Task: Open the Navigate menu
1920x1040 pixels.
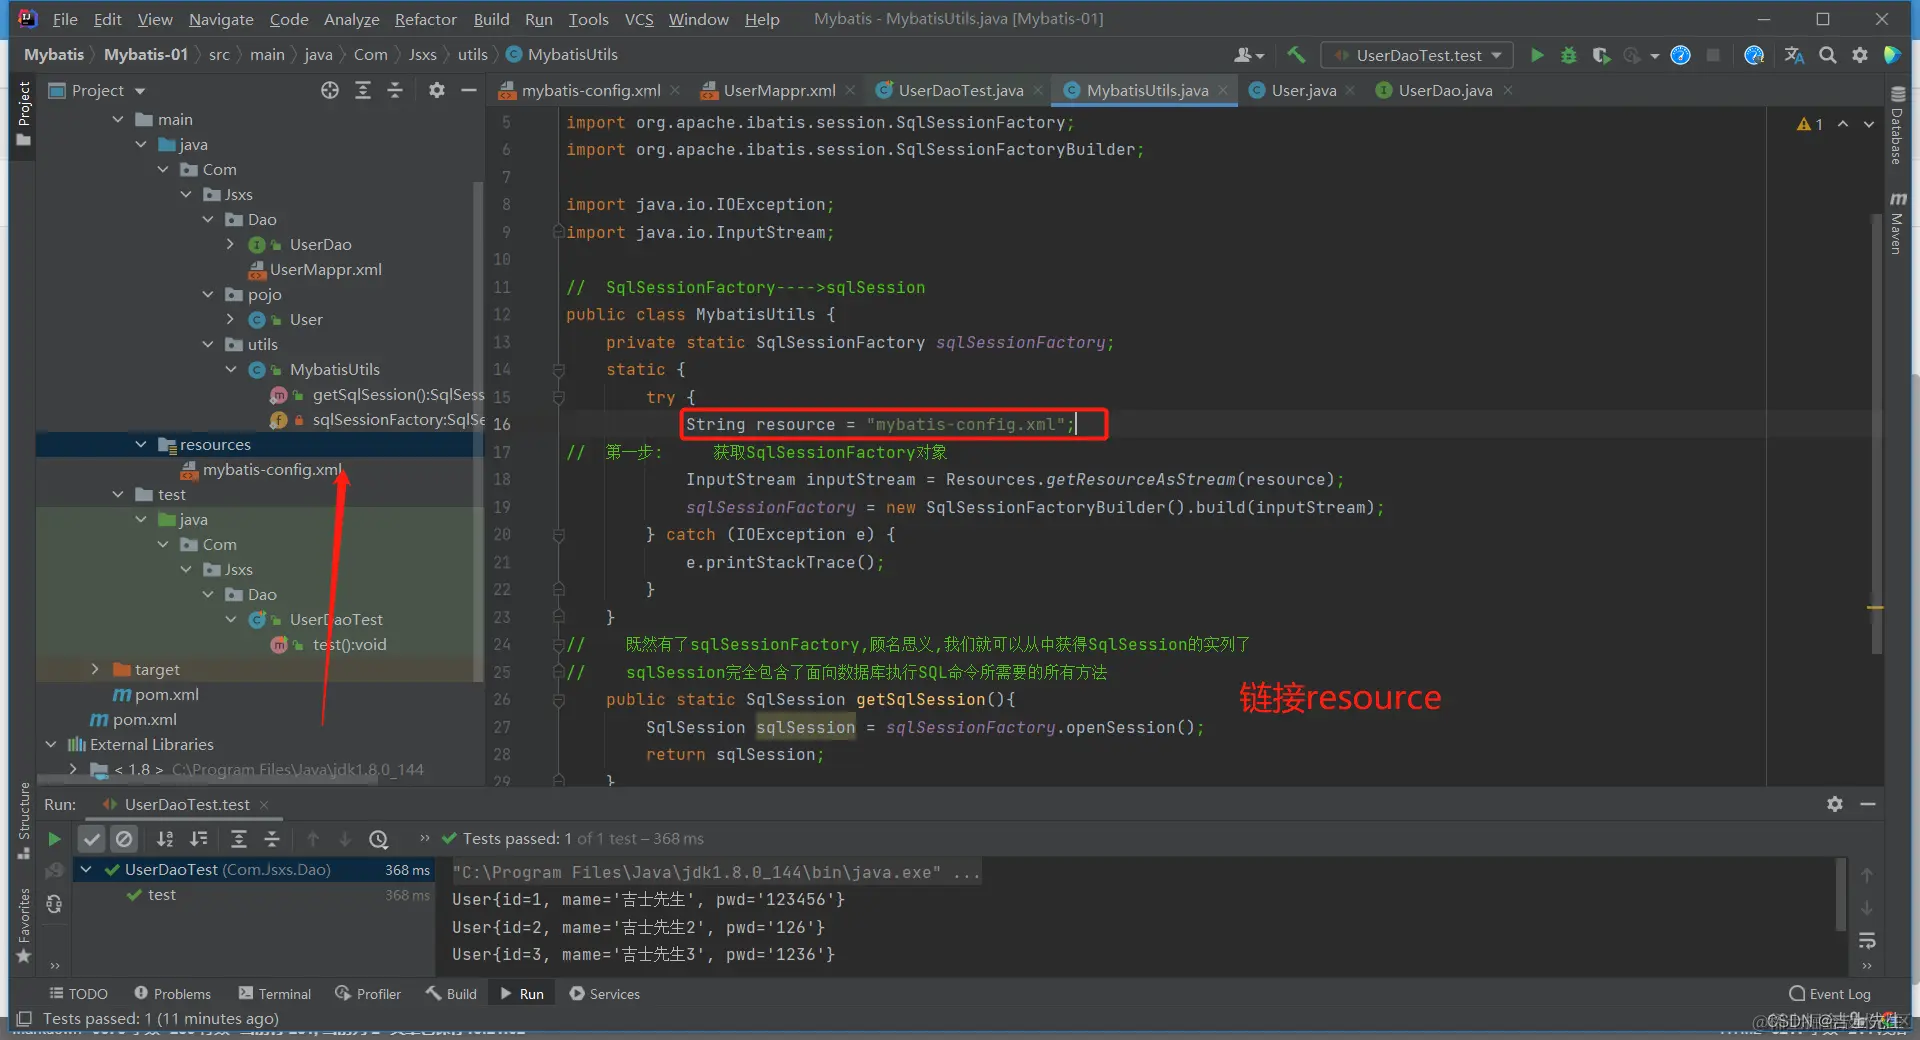Action: coord(221,19)
